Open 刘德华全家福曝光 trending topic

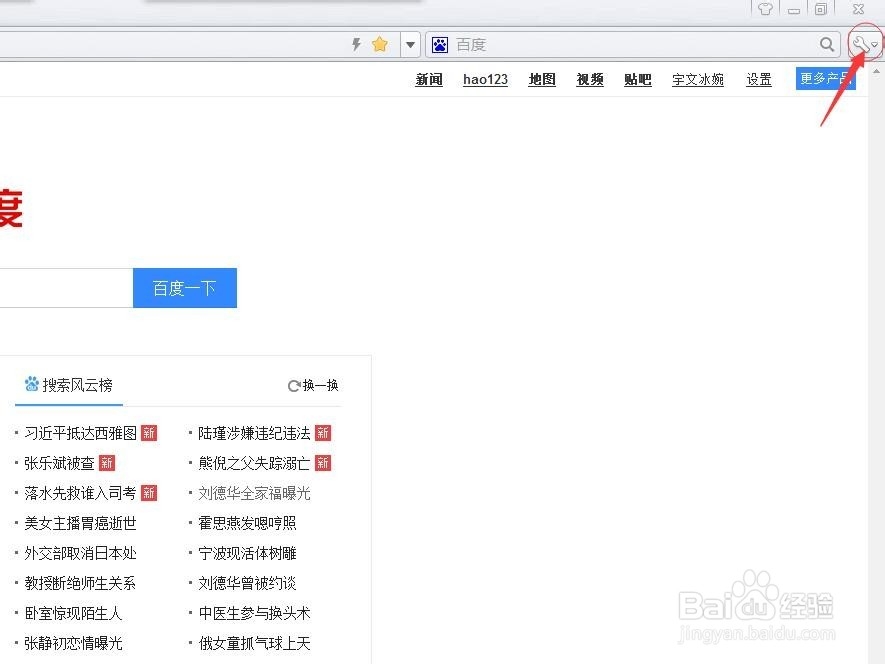254,492
